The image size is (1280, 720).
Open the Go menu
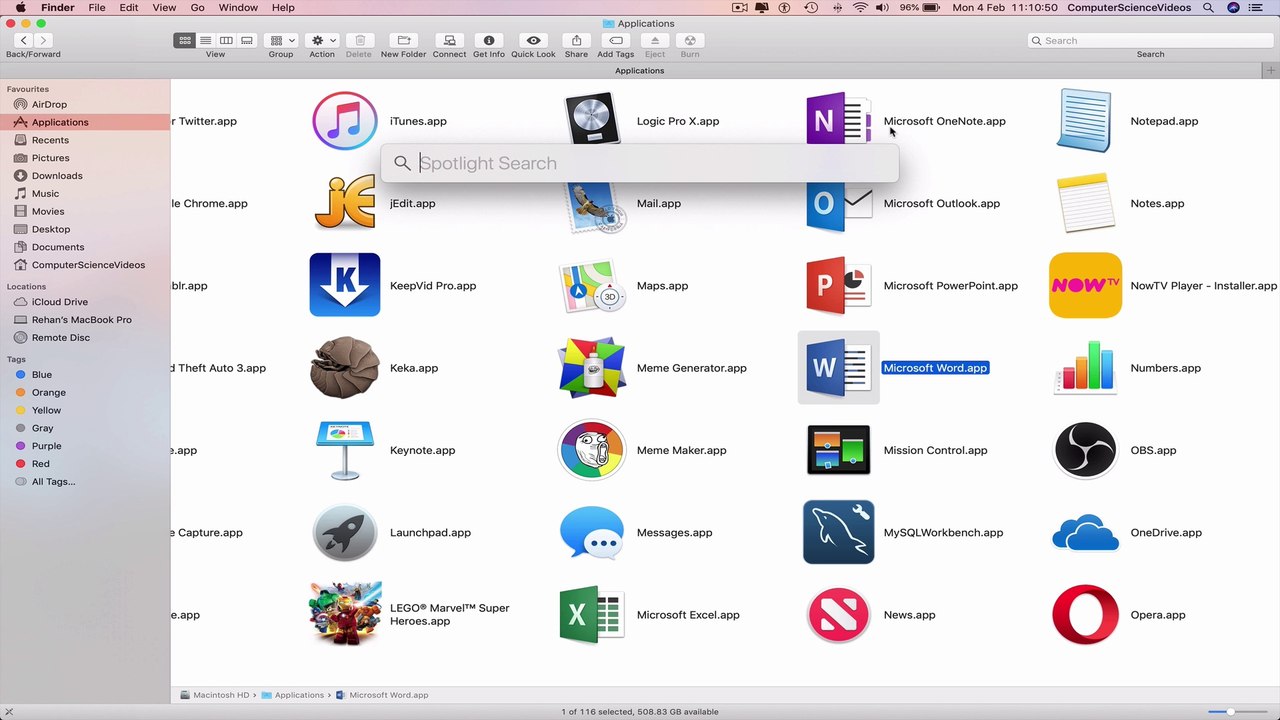pos(197,7)
